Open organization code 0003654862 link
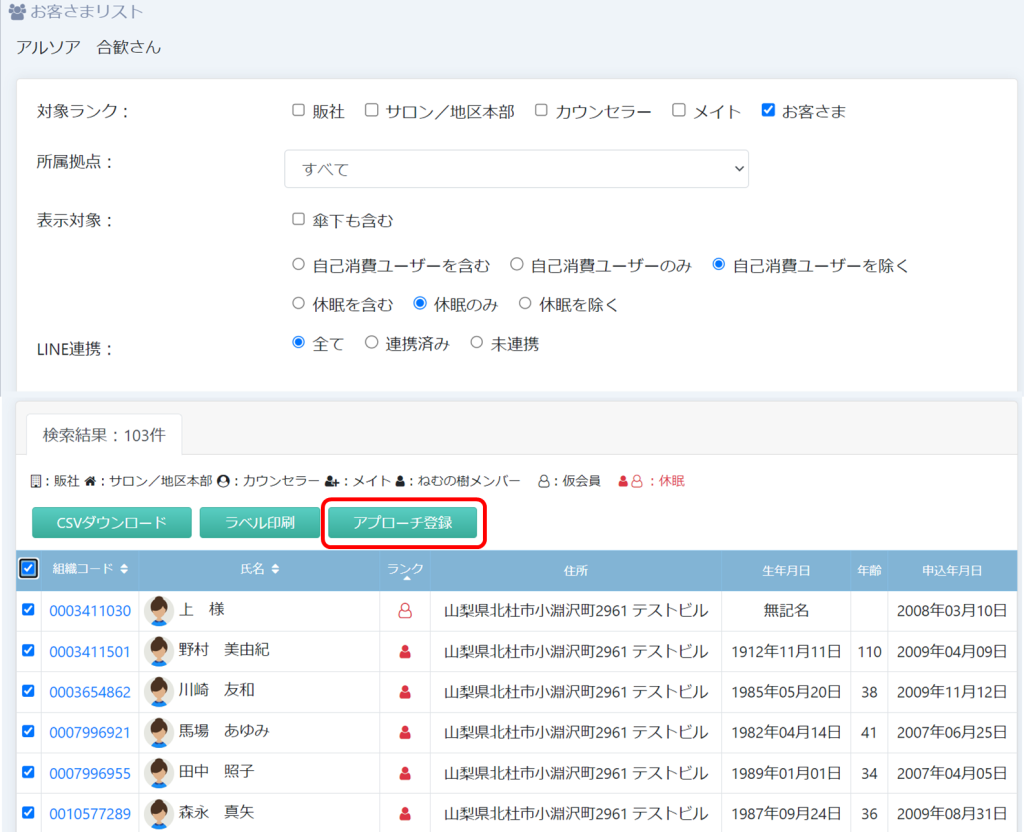The image size is (1024, 832). tap(90, 691)
